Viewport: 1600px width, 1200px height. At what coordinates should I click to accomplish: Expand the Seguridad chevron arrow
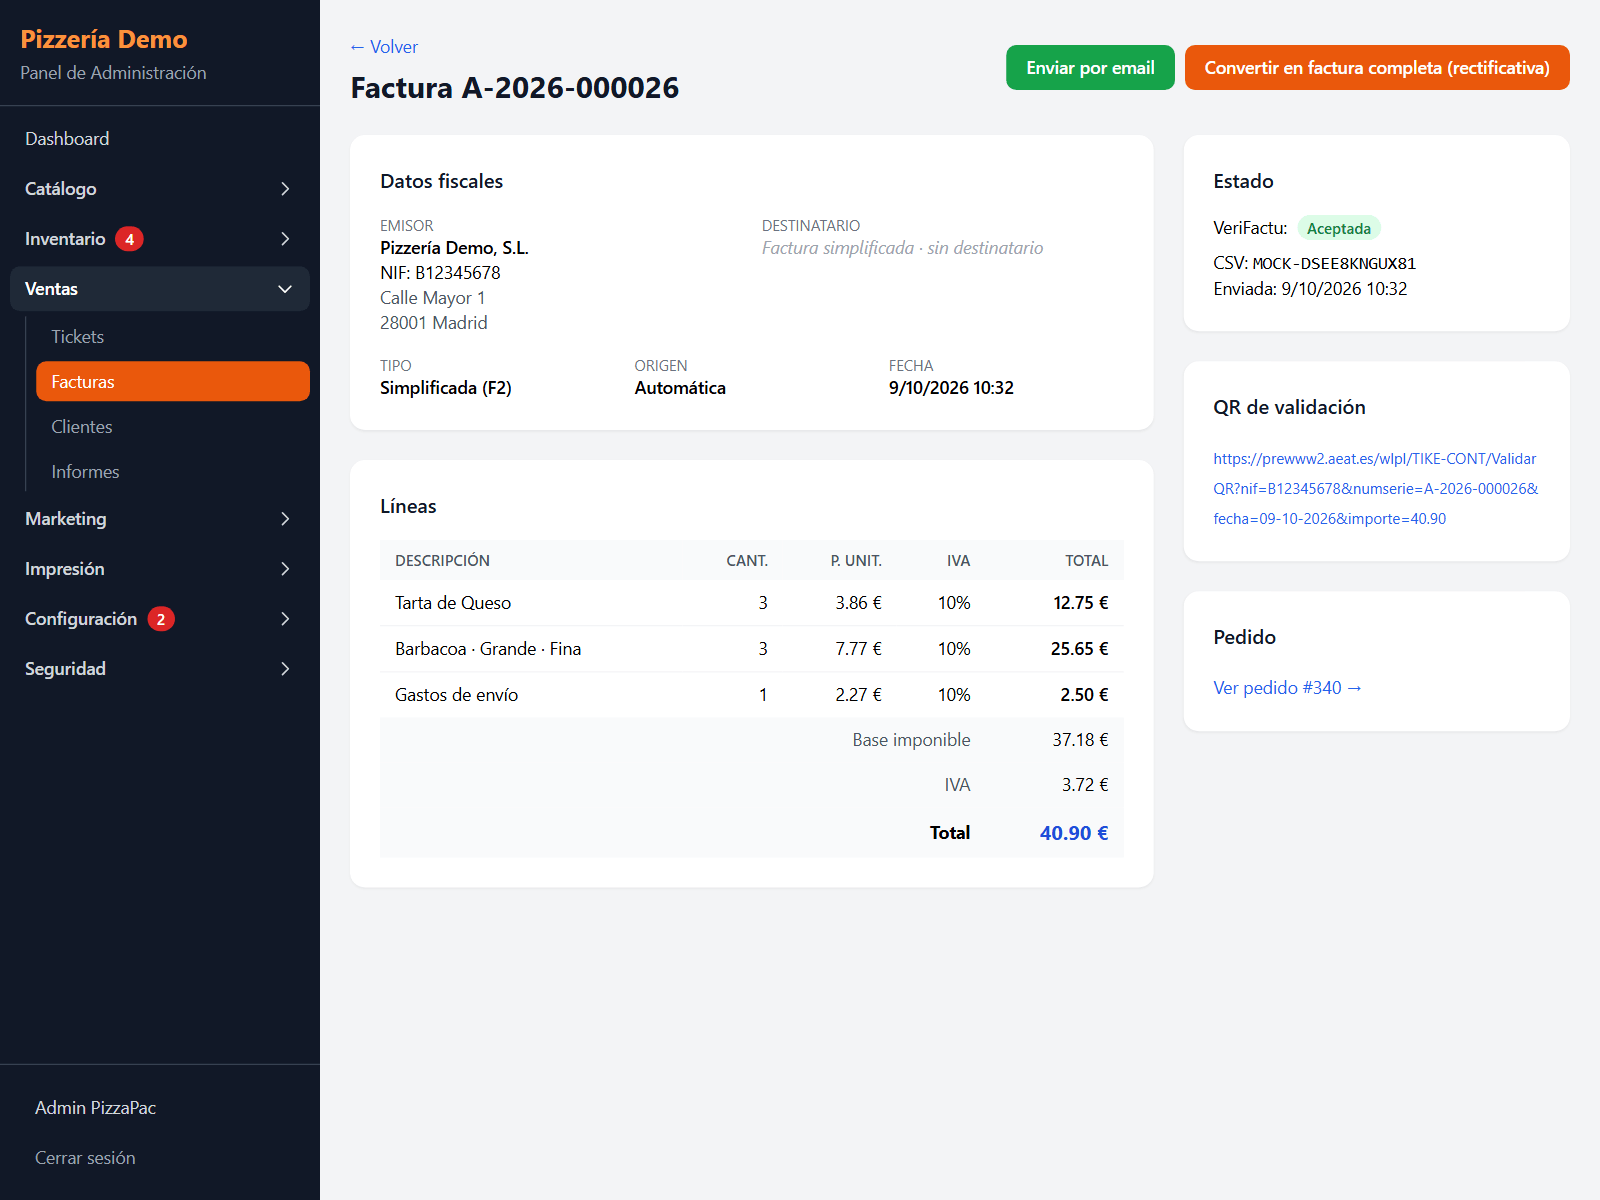pyautogui.click(x=285, y=669)
